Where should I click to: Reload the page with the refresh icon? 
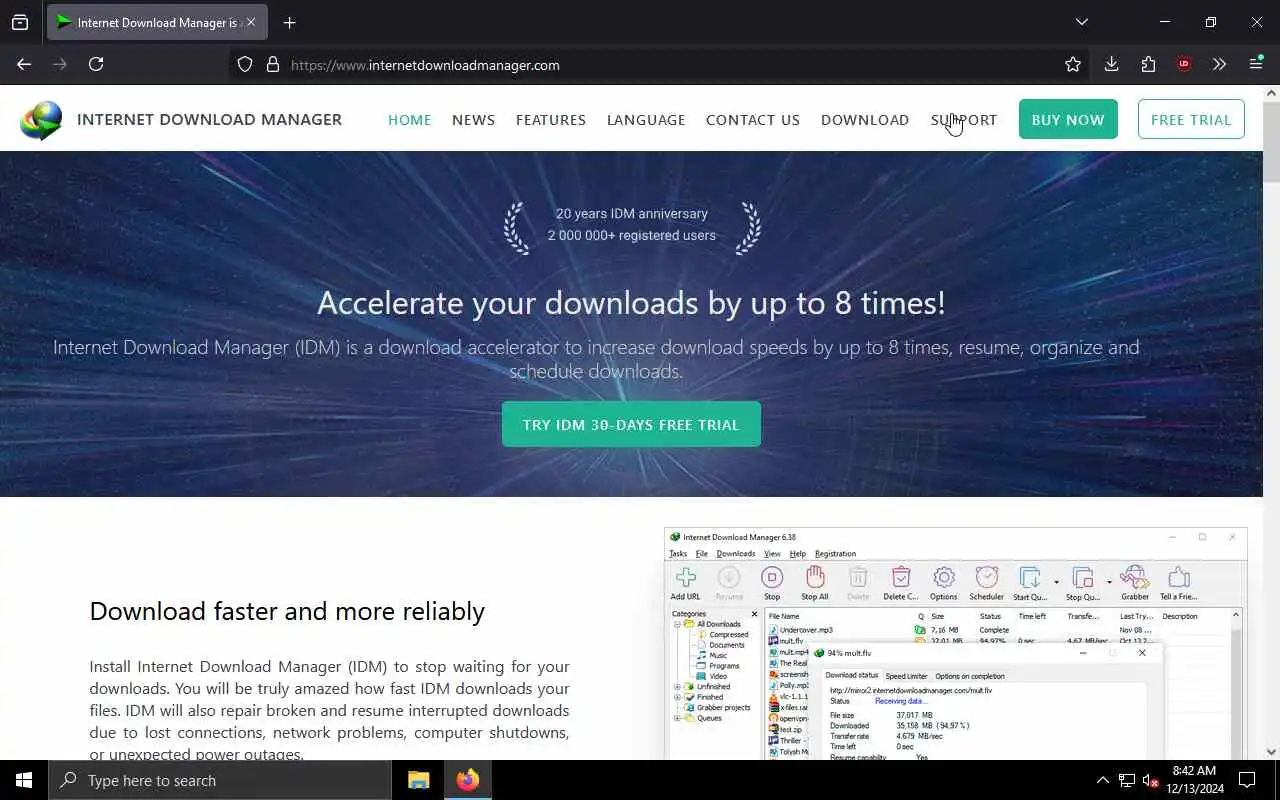(x=96, y=64)
